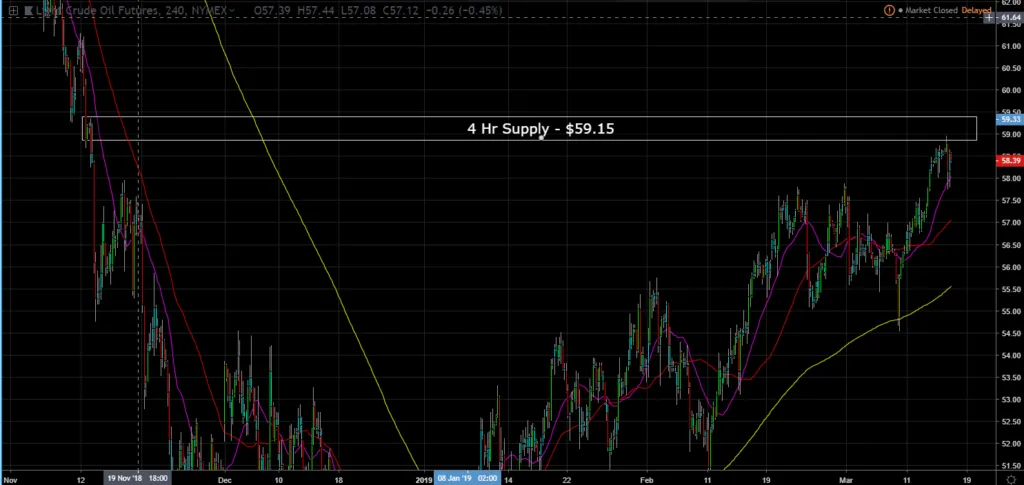Click the 08 Jan '19 02:00 date marker

tap(467, 478)
